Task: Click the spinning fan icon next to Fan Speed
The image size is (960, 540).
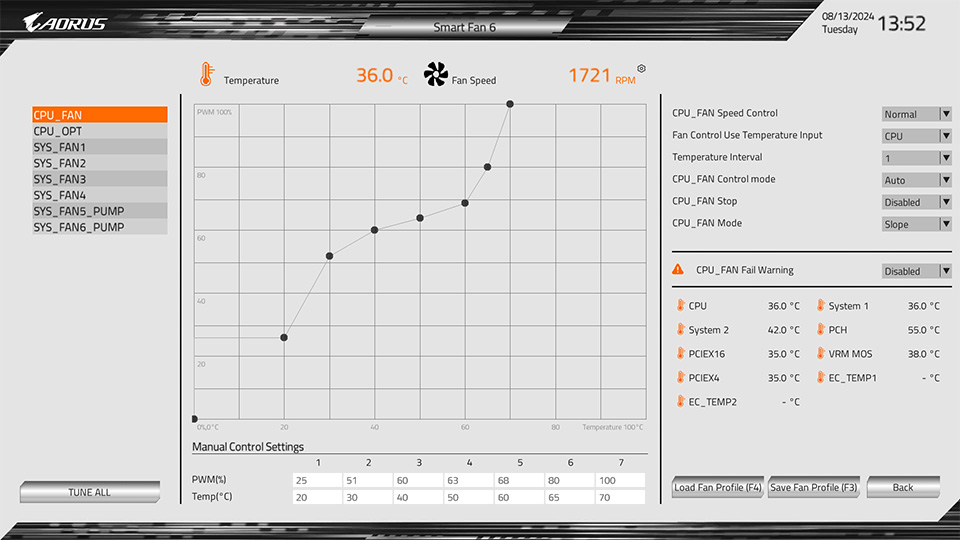Action: (x=436, y=75)
